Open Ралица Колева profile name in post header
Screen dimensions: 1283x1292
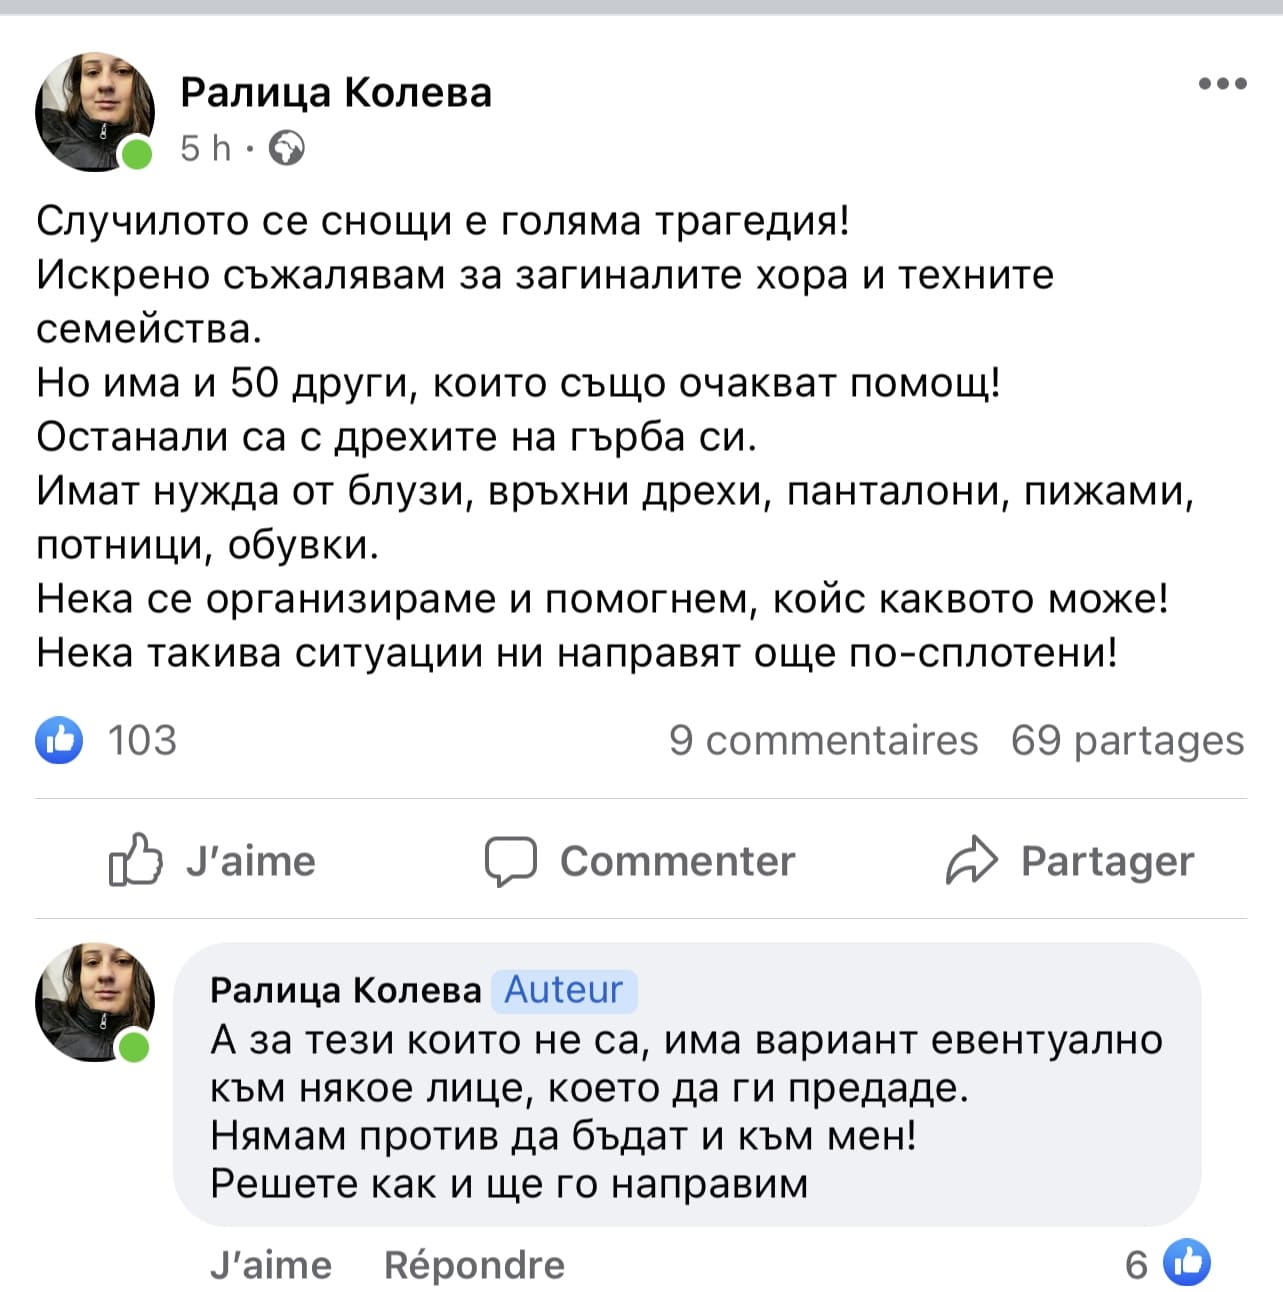(336, 92)
